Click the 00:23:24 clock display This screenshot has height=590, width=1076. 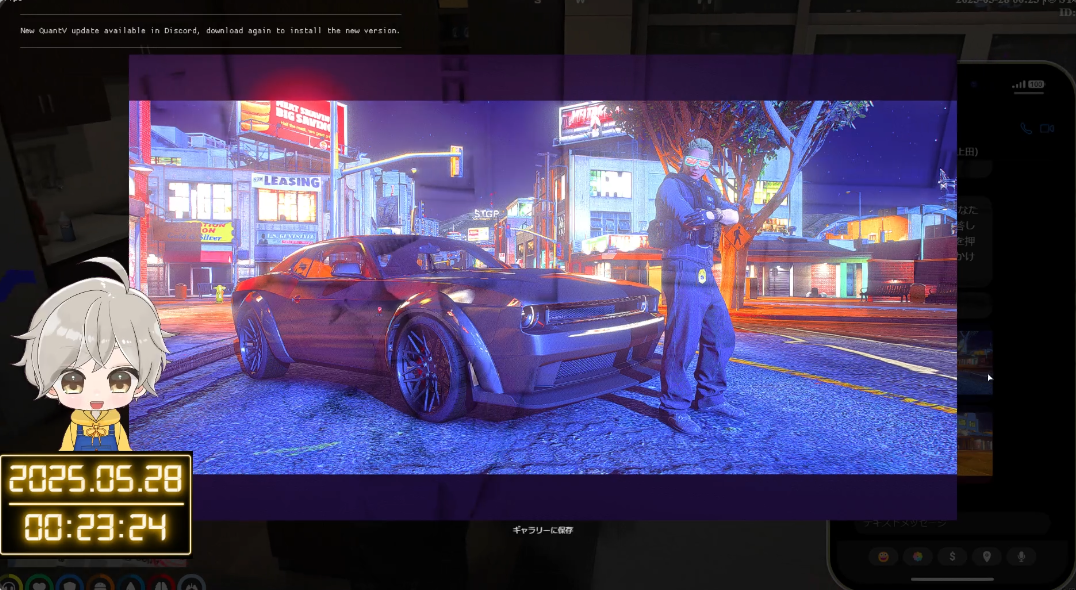pos(95,528)
